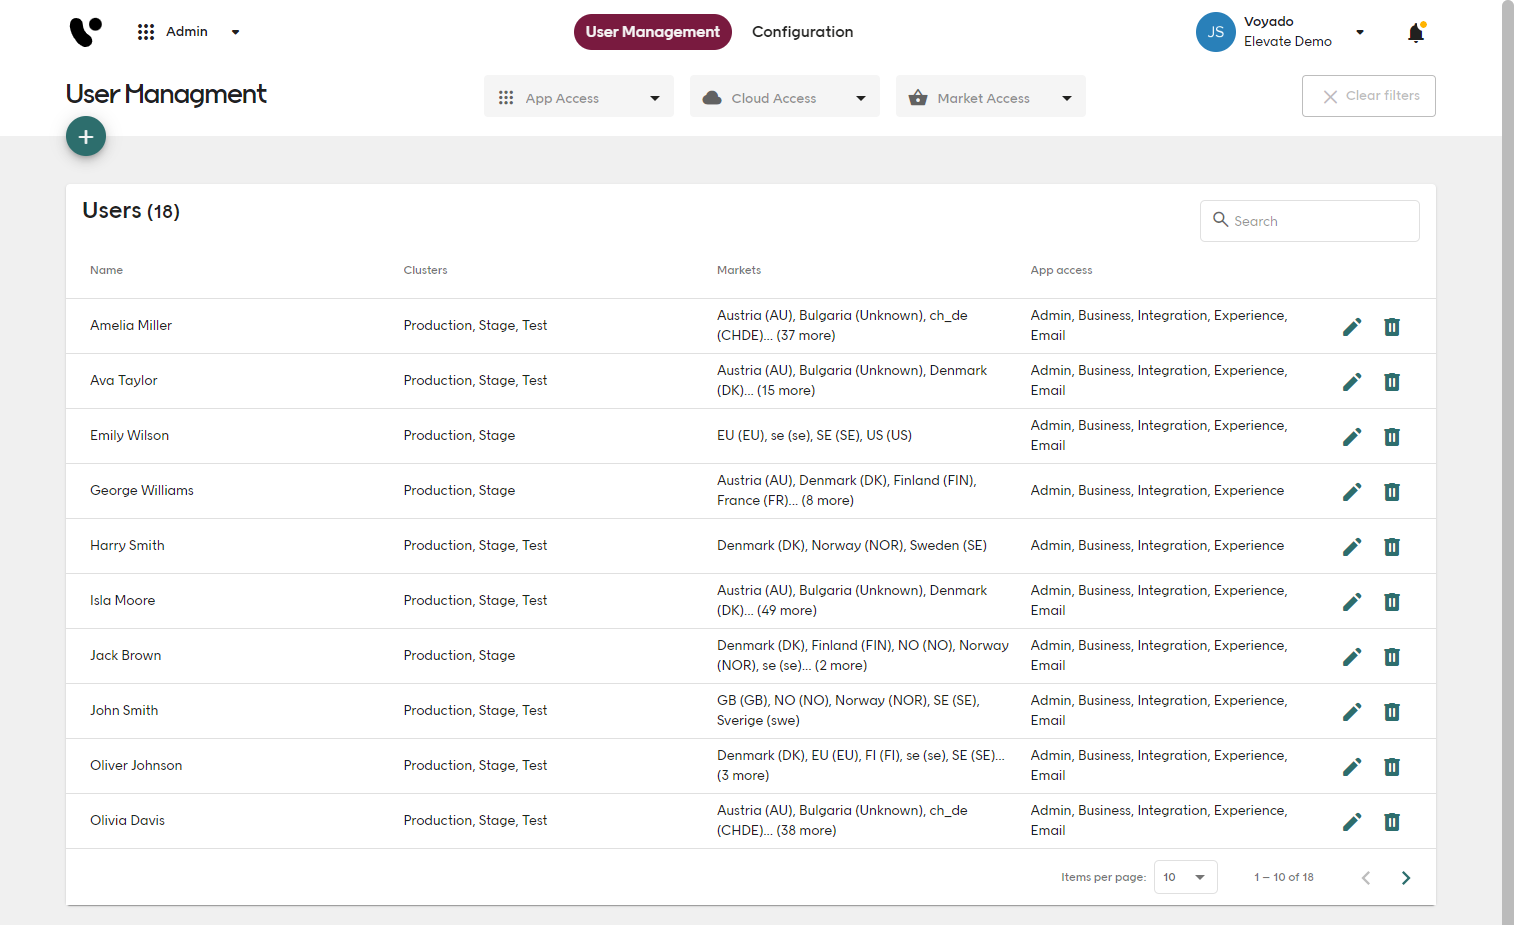Click the Voyado logo icon

86,32
